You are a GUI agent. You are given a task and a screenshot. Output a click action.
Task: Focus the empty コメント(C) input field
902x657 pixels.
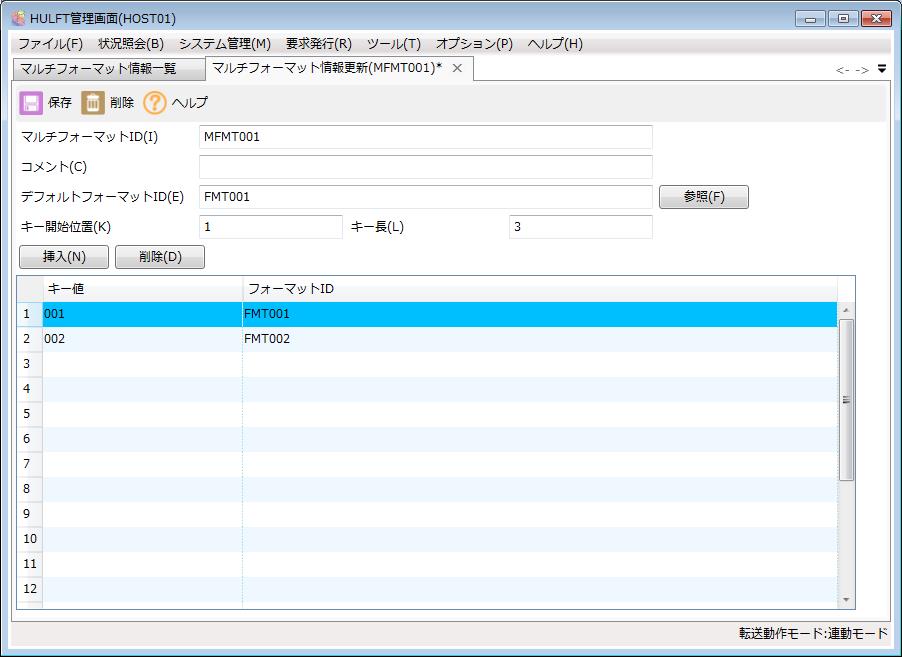426,167
